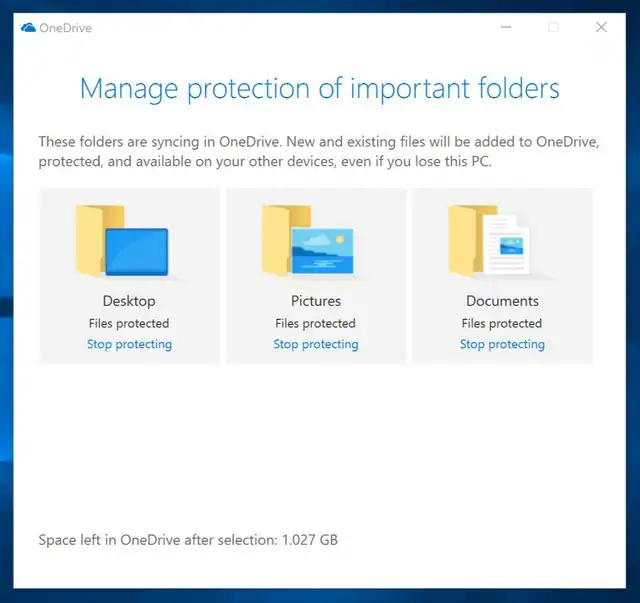This screenshot has width=640, height=603.
Task: Click the OneDrive cloud logo icon
Action: pos(28,28)
